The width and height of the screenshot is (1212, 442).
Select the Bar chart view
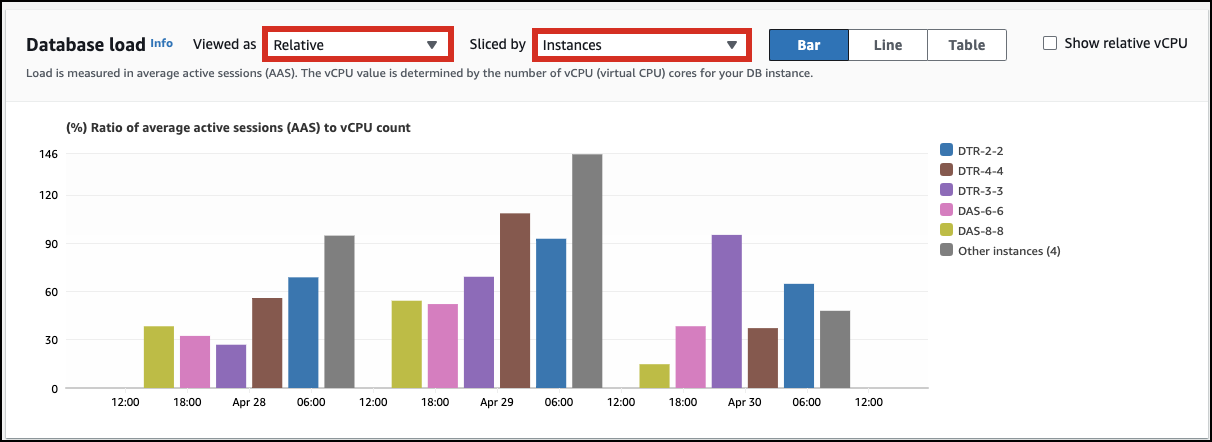(808, 45)
